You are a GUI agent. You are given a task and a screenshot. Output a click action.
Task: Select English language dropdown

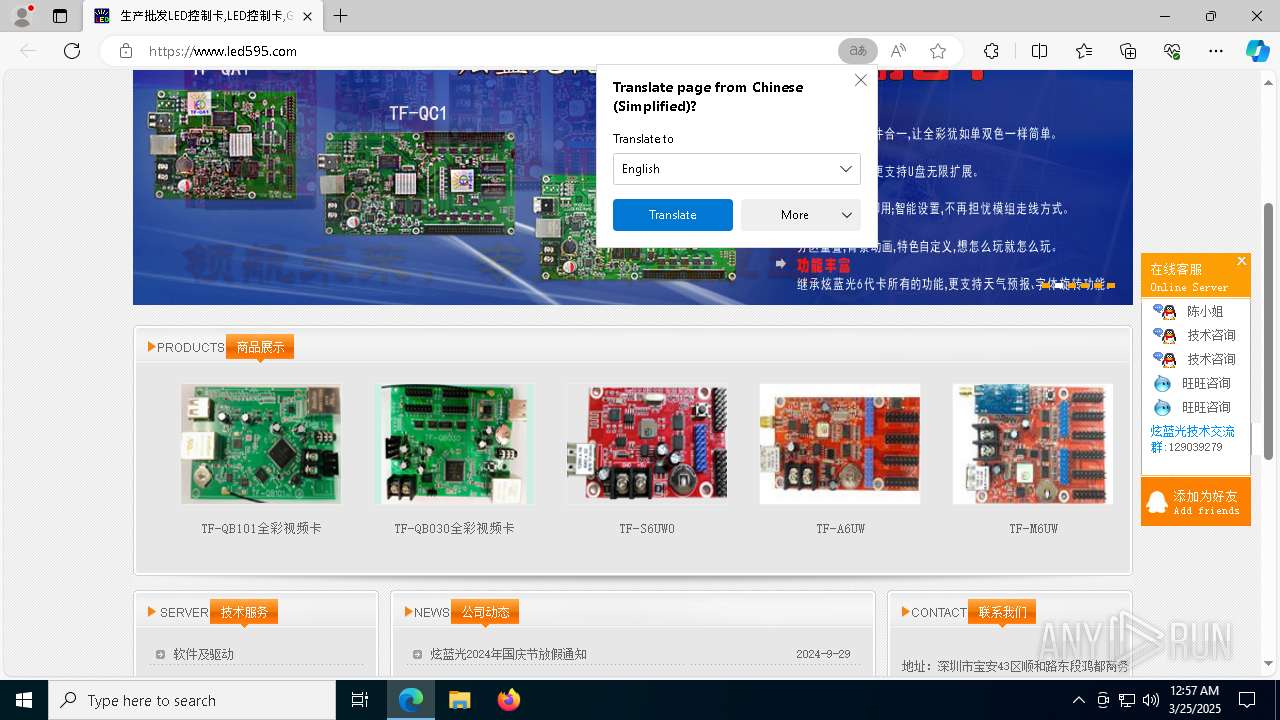tap(736, 169)
